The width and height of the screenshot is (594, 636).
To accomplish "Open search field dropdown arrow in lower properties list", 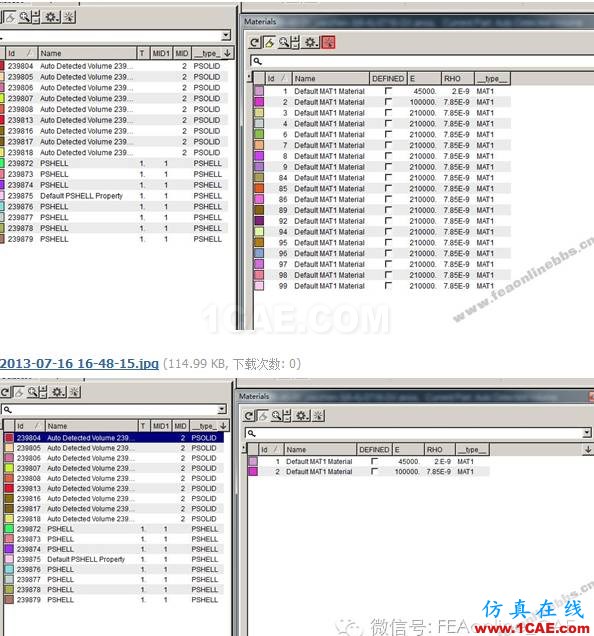I will coord(222,409).
